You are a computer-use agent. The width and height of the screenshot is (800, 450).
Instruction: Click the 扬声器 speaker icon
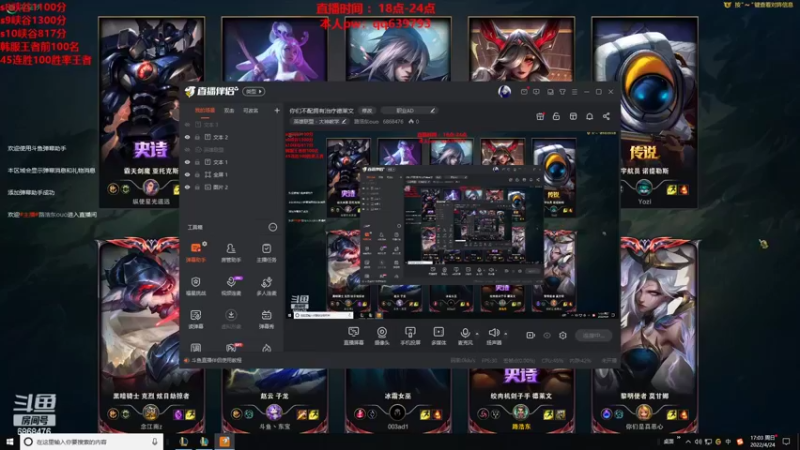(493, 333)
